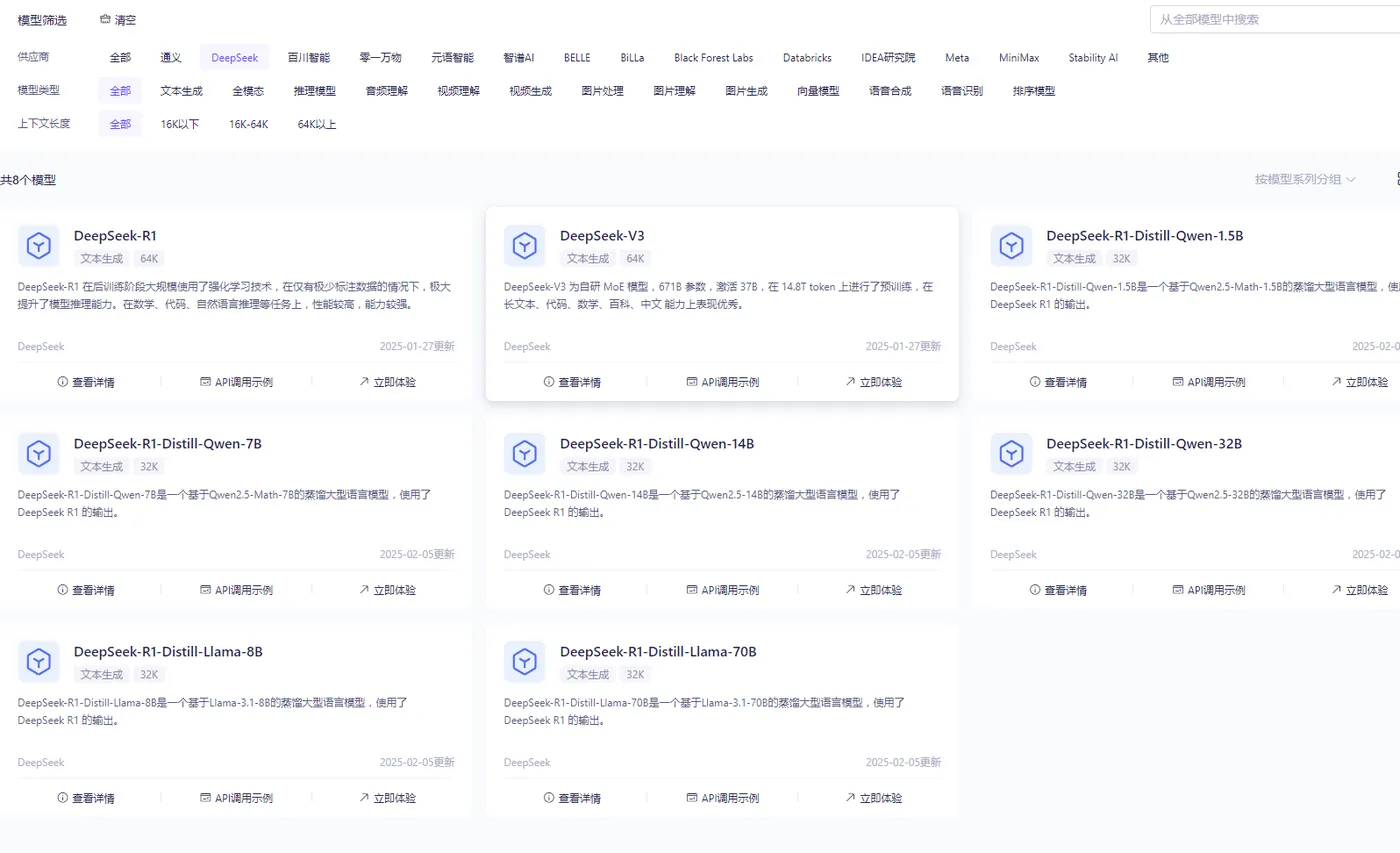1400x853 pixels.
Task: Choose 其他 supplier option
Action: 1158,58
